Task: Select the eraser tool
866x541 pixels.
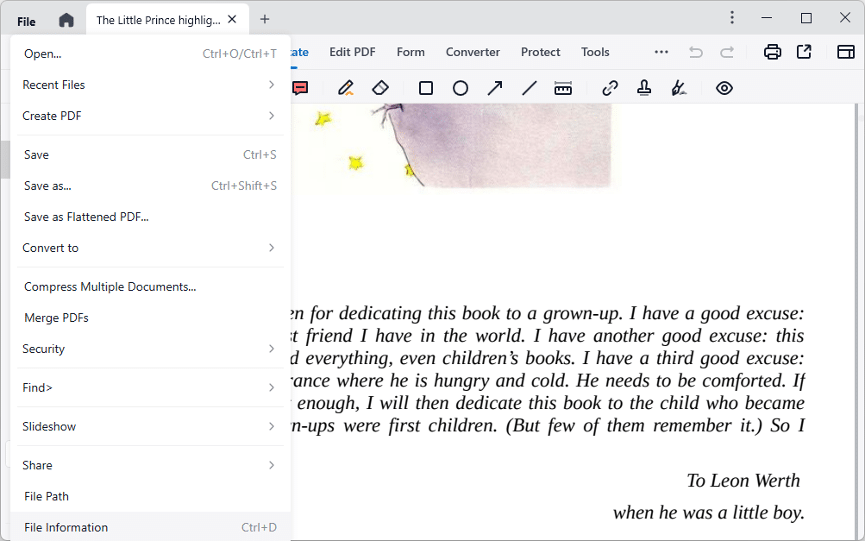Action: click(x=381, y=88)
